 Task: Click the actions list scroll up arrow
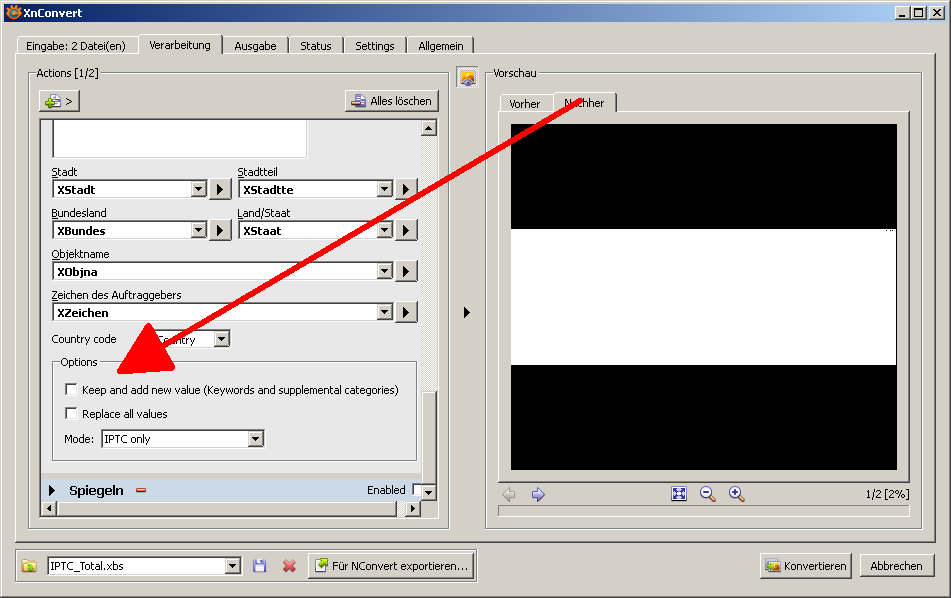(429, 128)
